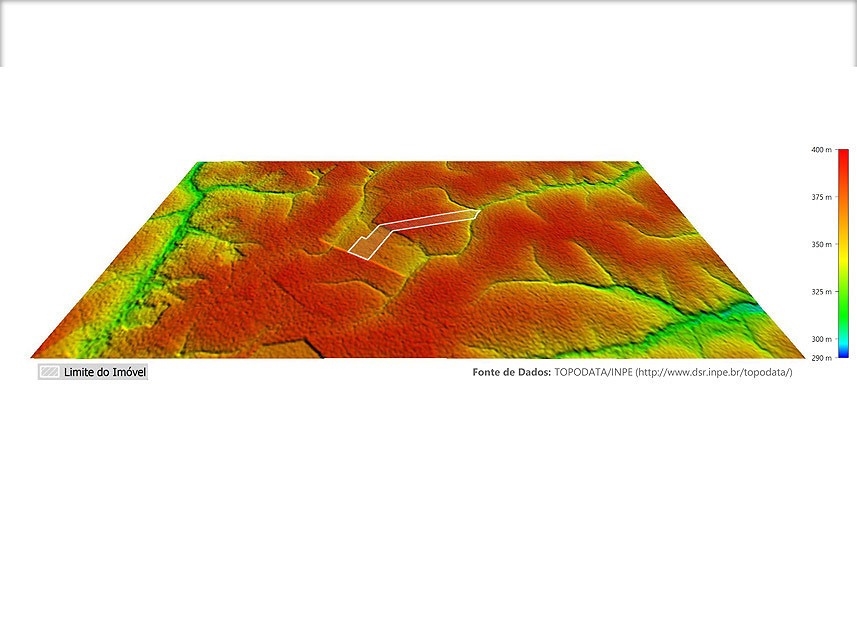Select the 300 m elevation label
Viewport: 857px width, 643px height.
coord(821,339)
